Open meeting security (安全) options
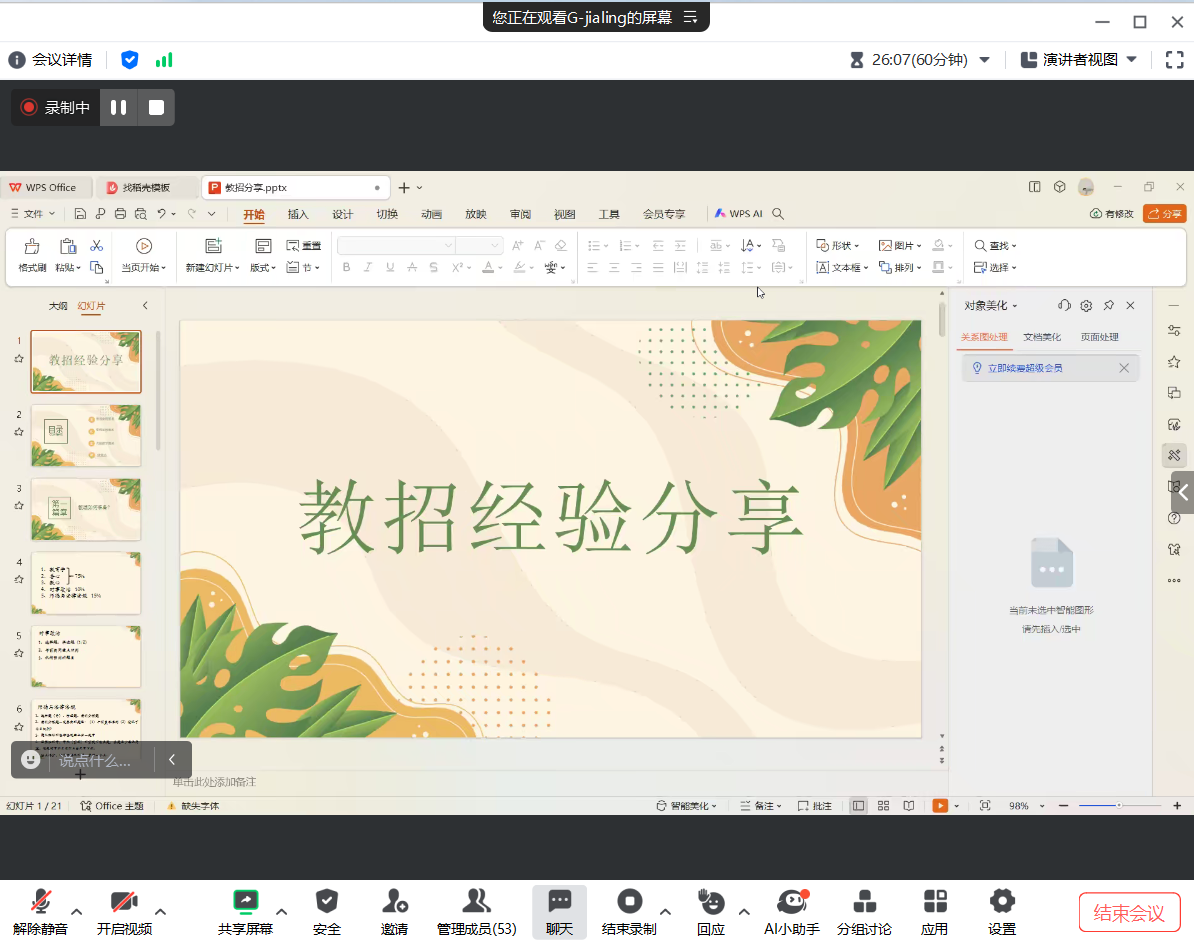Image resolution: width=1194 pixels, height=943 pixels. pos(327,902)
